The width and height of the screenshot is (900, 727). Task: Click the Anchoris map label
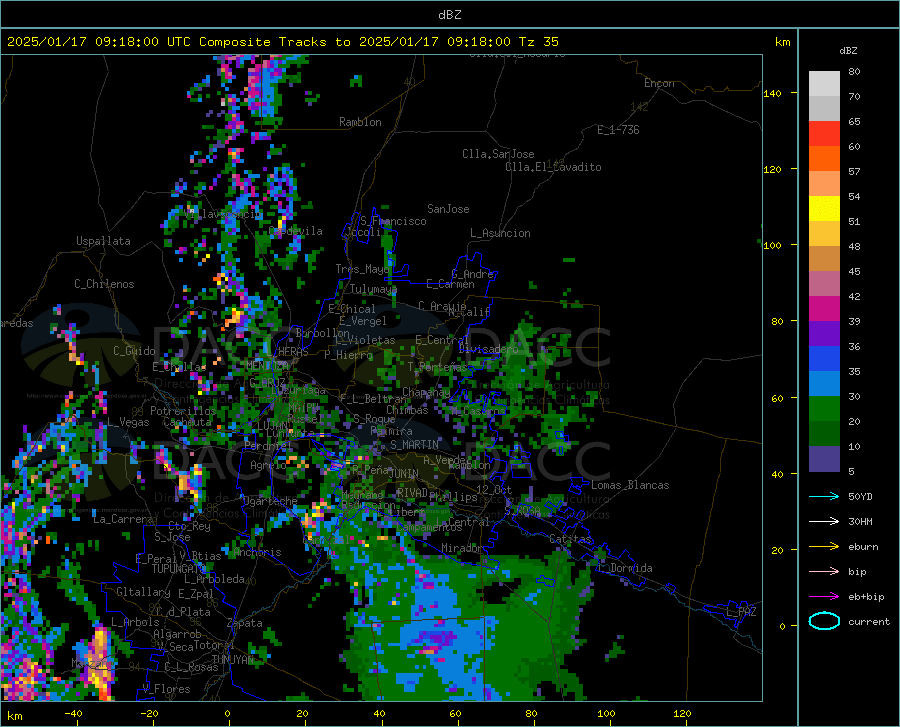coord(257,552)
